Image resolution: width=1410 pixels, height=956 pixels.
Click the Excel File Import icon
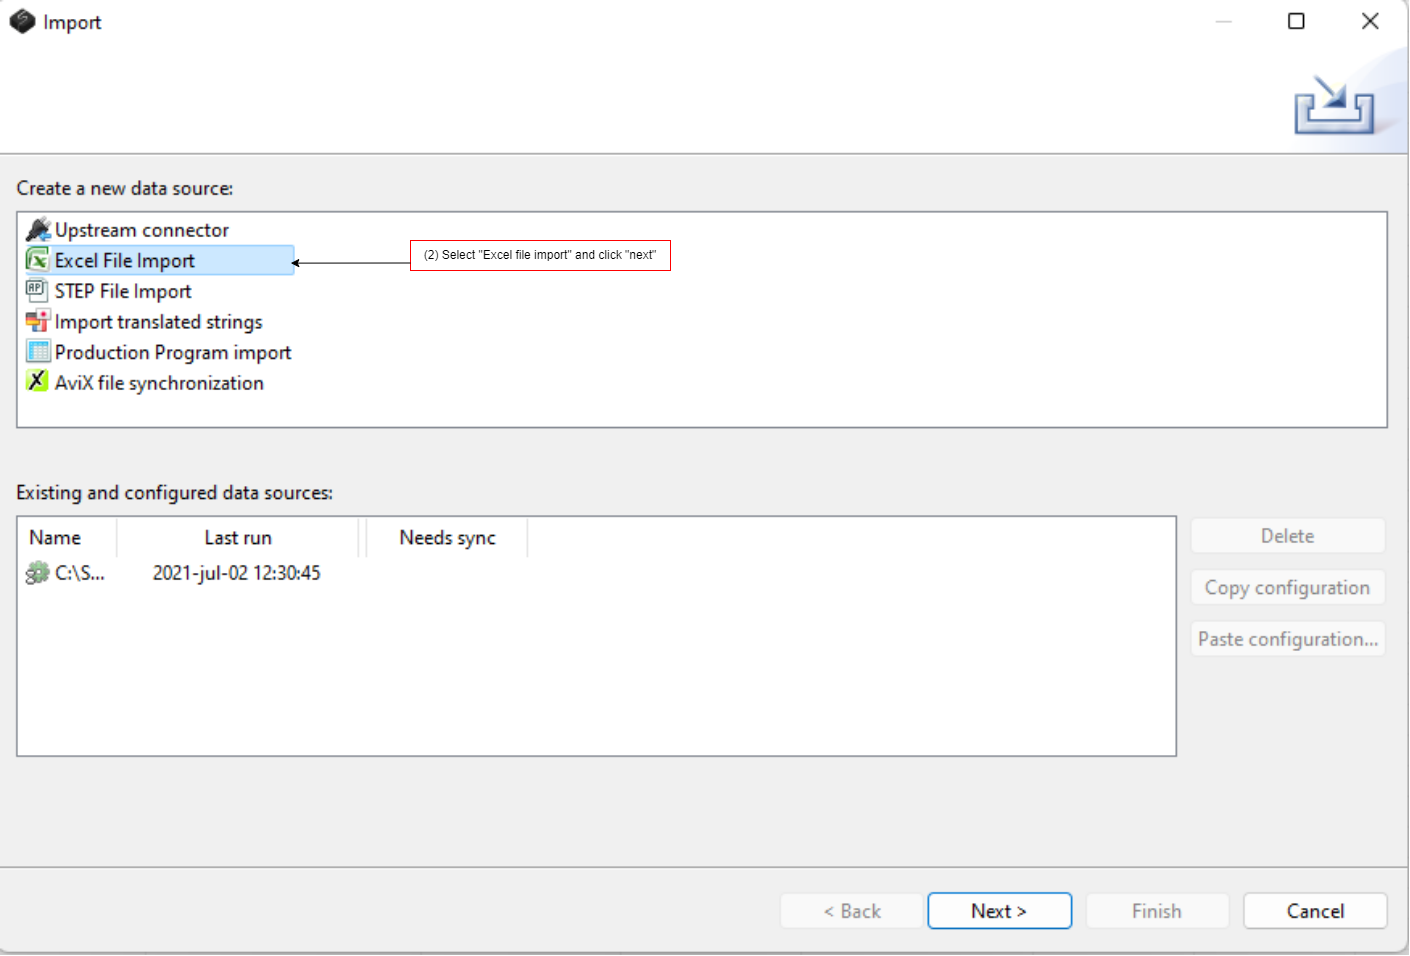(x=38, y=261)
